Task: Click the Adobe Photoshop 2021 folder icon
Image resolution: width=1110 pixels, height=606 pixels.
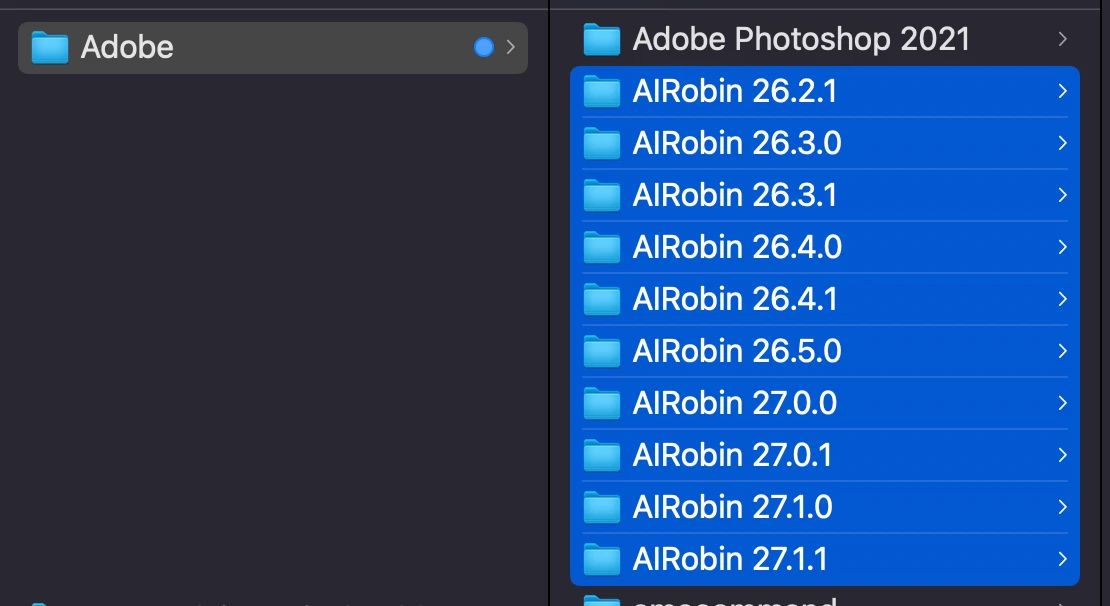Action: pyautogui.click(x=602, y=39)
